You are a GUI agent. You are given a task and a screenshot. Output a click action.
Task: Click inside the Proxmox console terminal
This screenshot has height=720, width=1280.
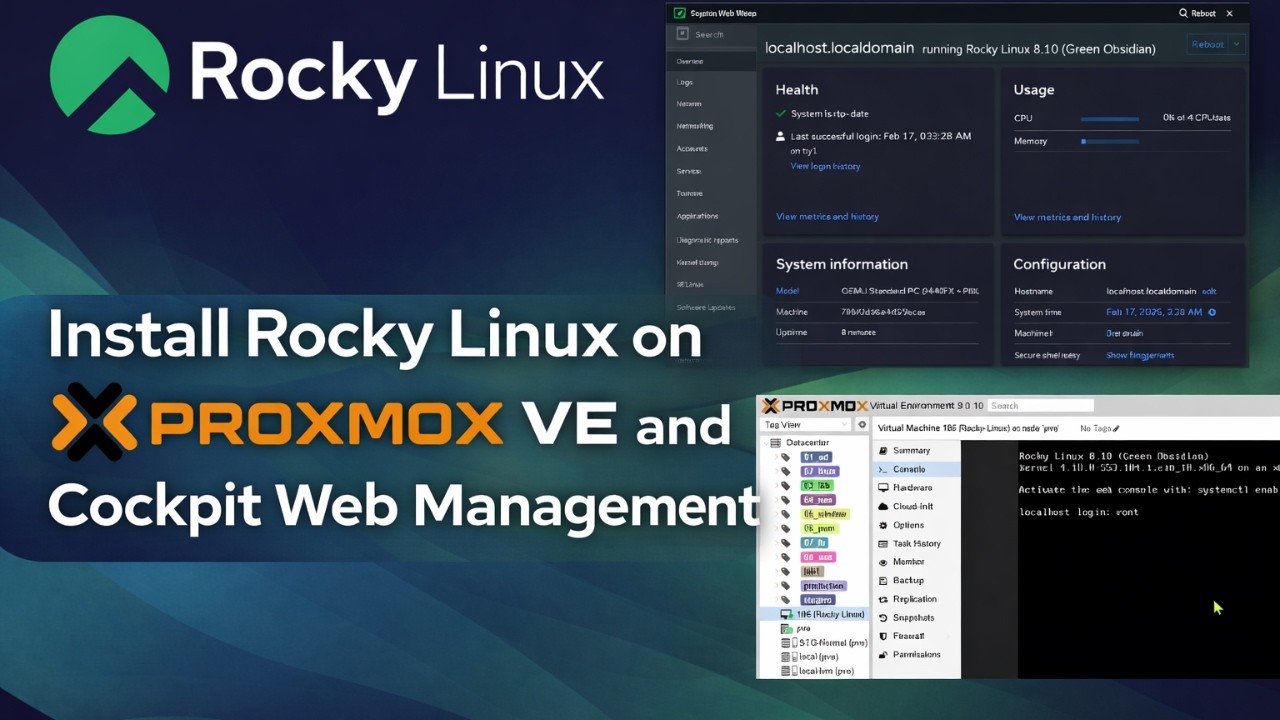[x=1148, y=560]
